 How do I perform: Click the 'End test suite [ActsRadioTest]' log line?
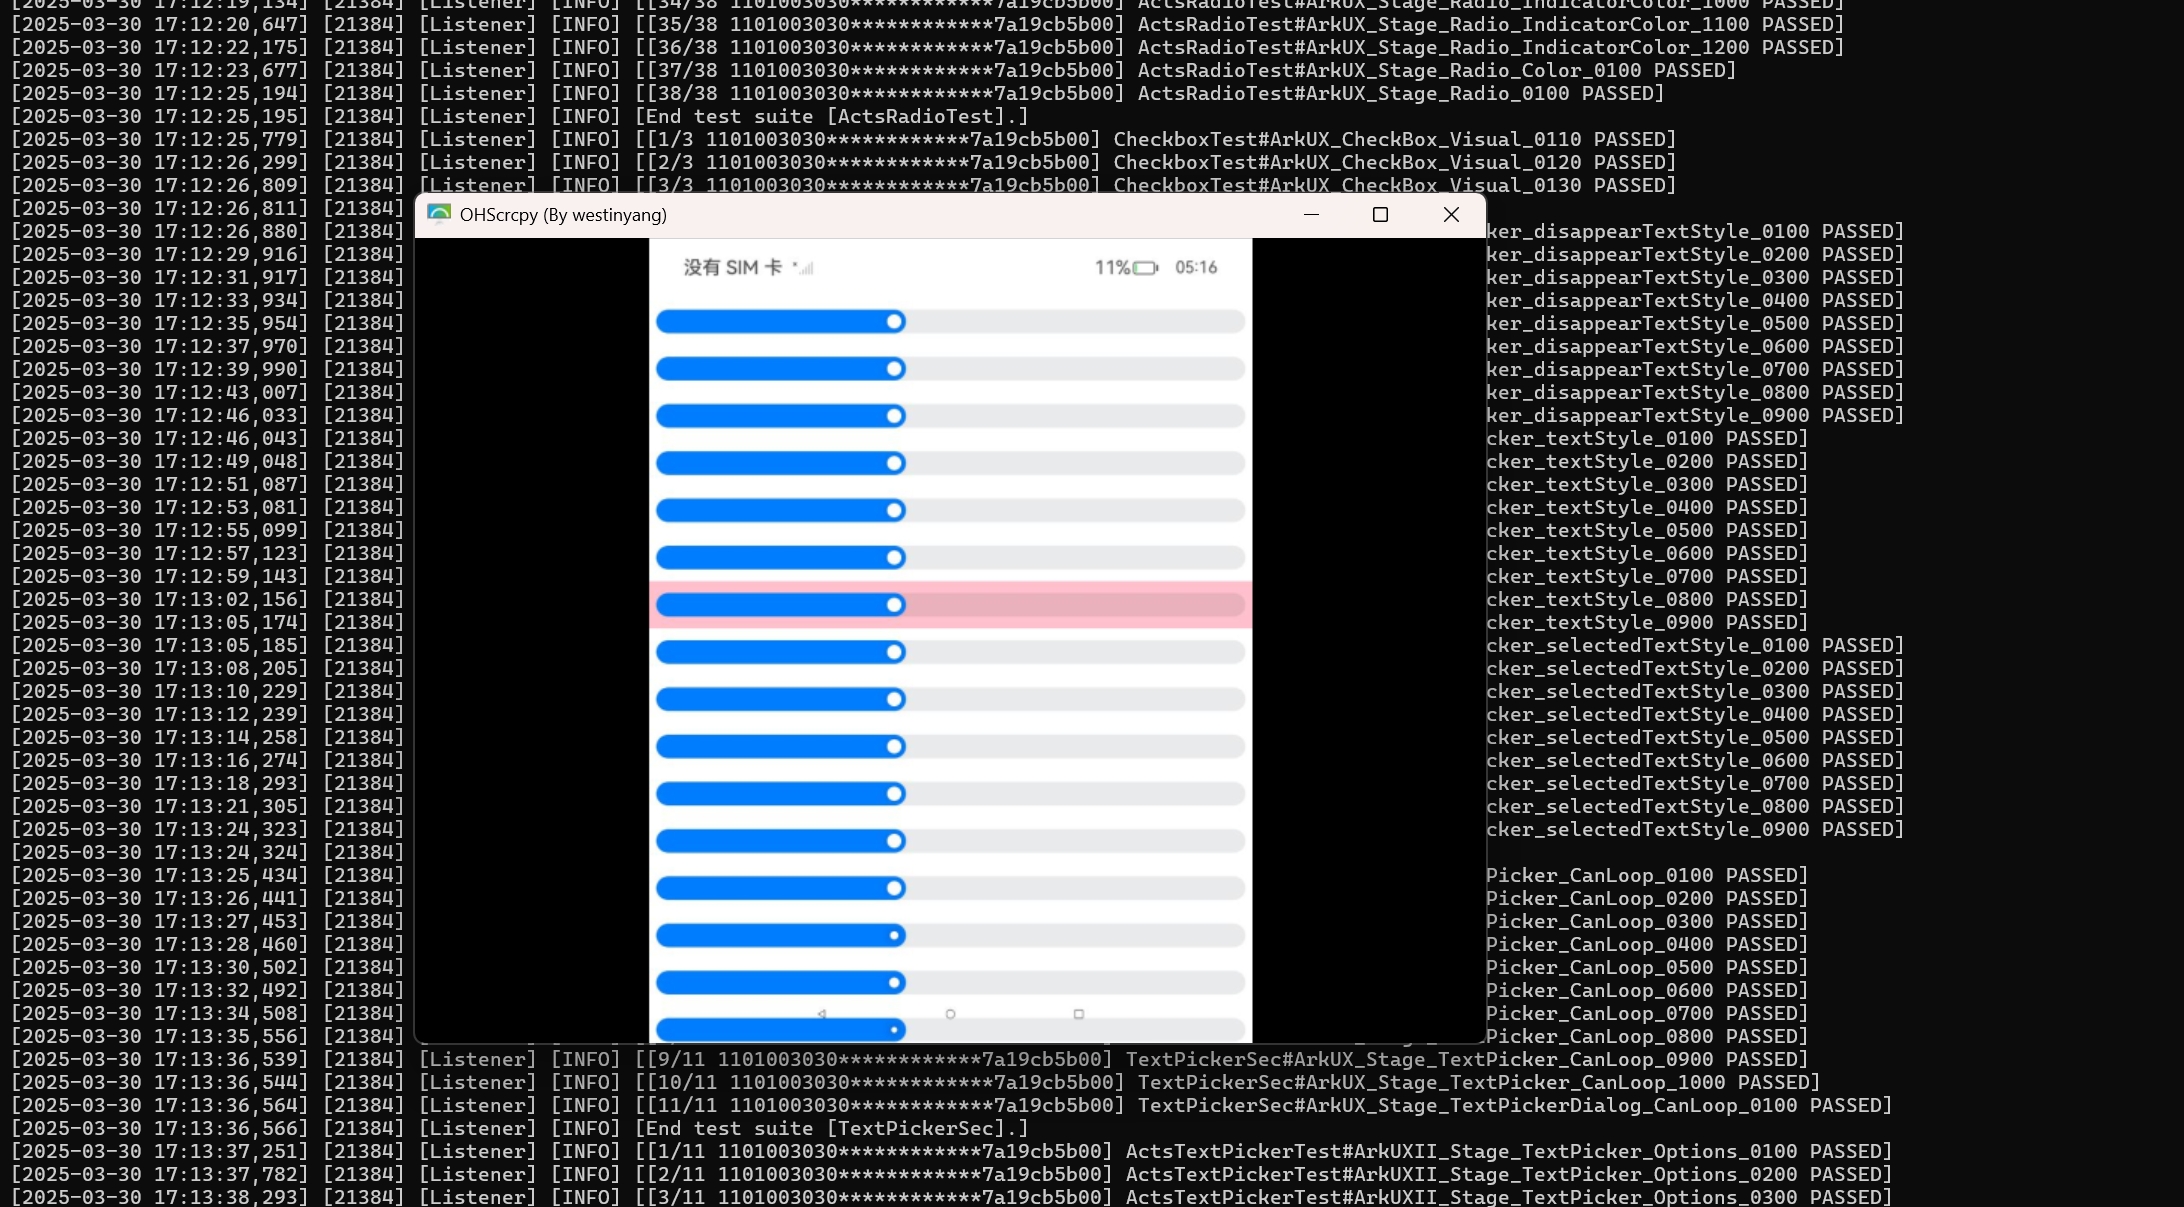point(830,116)
